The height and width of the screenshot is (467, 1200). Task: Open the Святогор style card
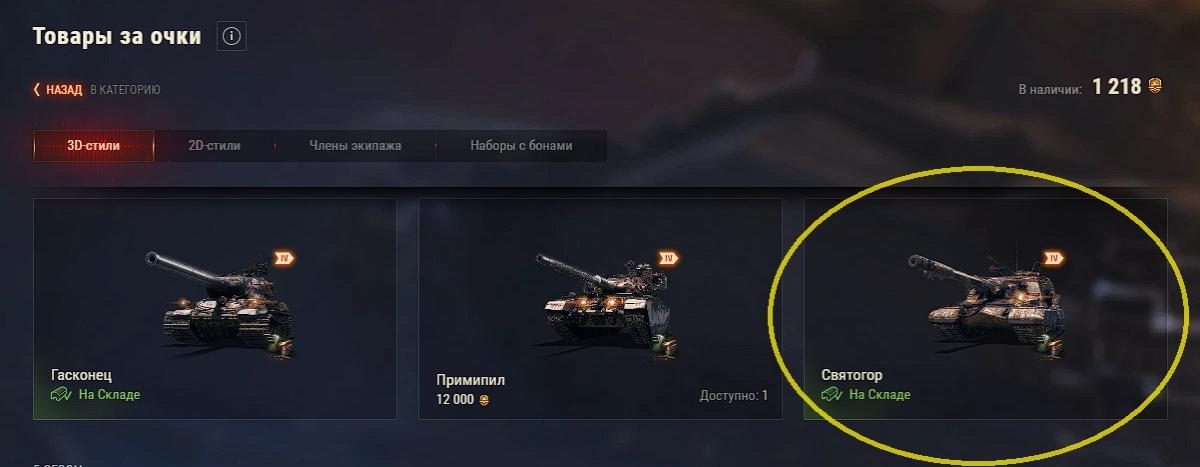pyautogui.click(x=985, y=309)
